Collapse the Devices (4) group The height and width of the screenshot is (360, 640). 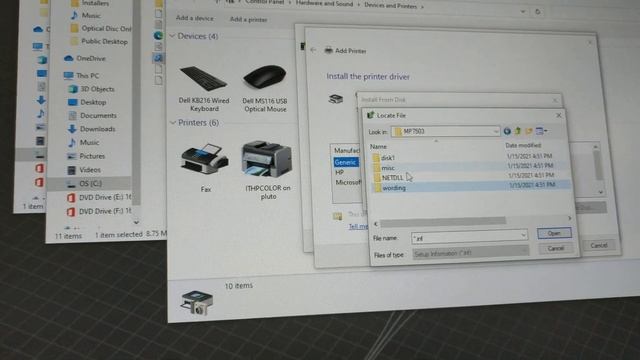click(x=172, y=36)
